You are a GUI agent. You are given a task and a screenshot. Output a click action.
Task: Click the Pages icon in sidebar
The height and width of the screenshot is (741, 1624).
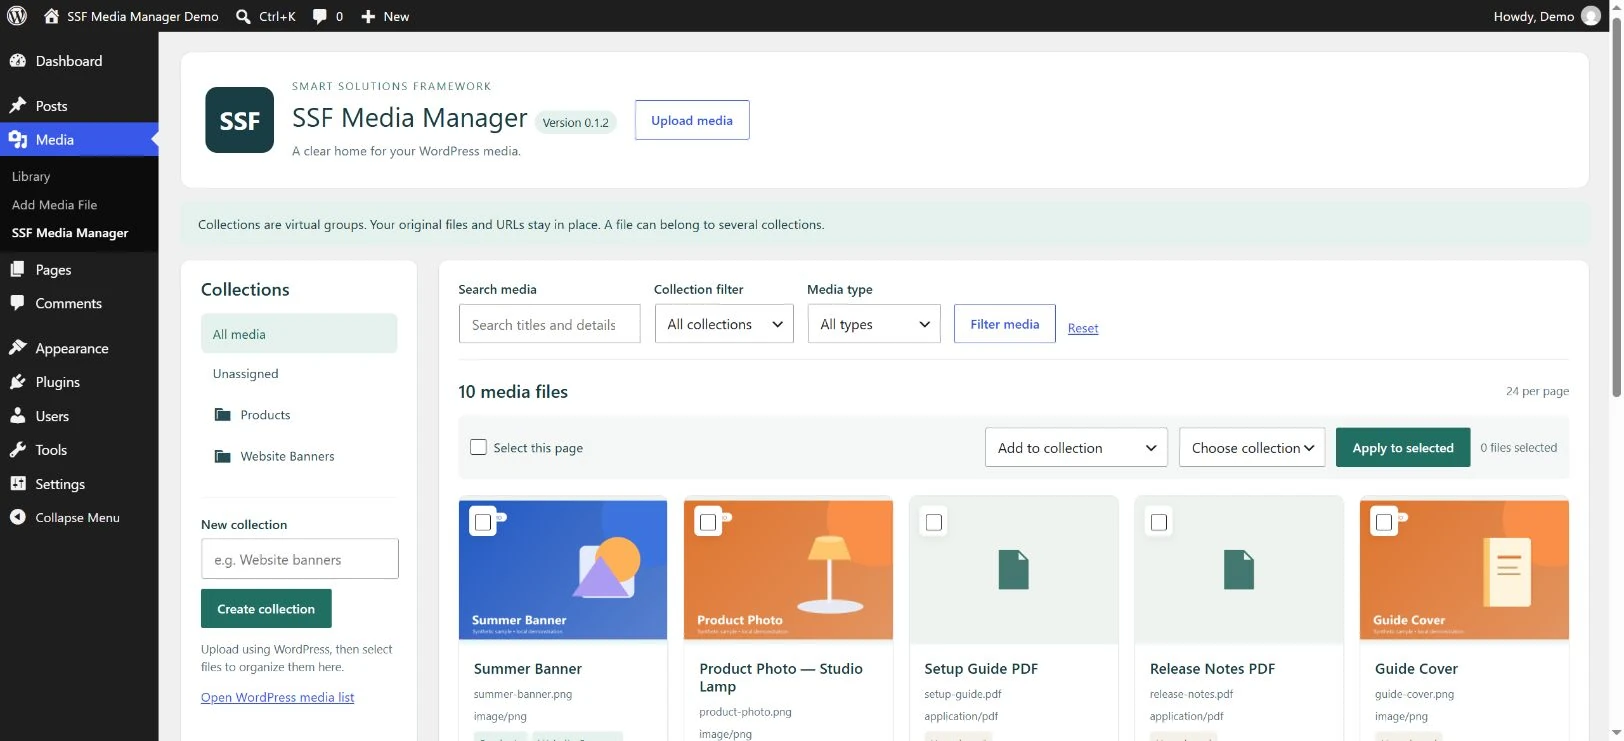point(17,270)
